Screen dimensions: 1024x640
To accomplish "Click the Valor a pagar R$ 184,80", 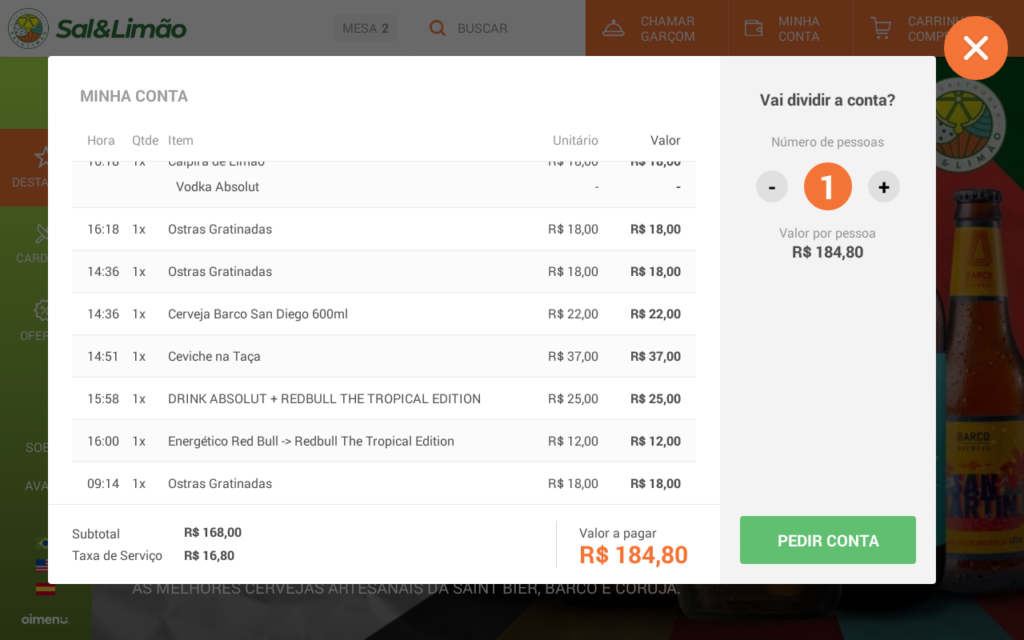I will pos(633,555).
